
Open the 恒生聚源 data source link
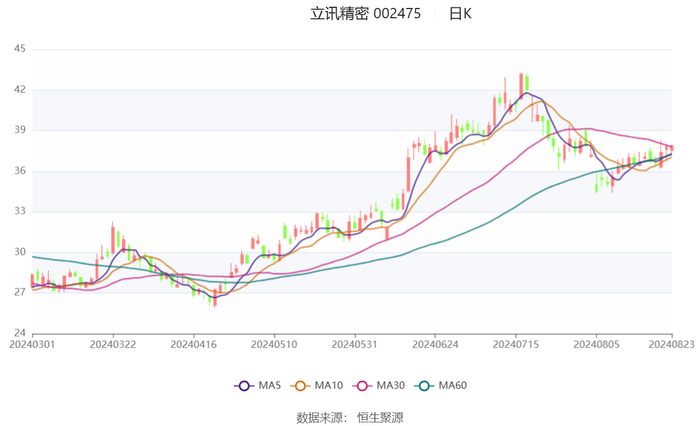coord(380,418)
